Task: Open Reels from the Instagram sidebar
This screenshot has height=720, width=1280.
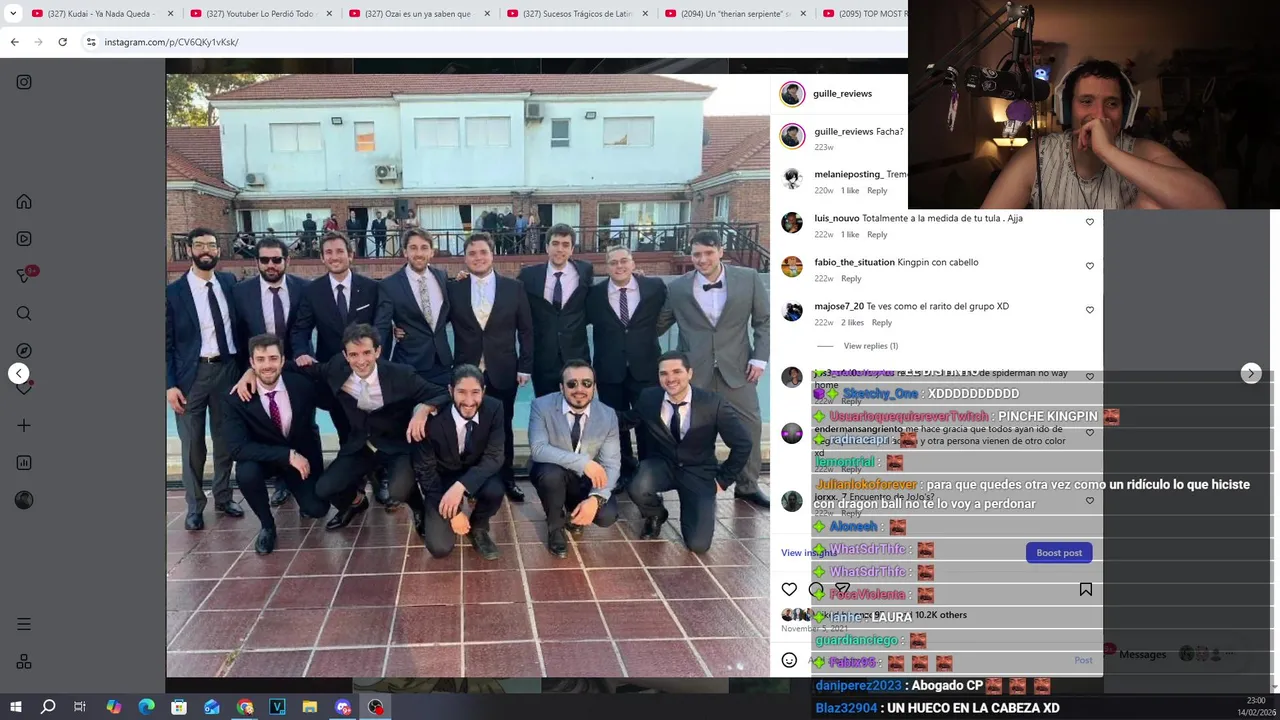Action: click(24, 239)
